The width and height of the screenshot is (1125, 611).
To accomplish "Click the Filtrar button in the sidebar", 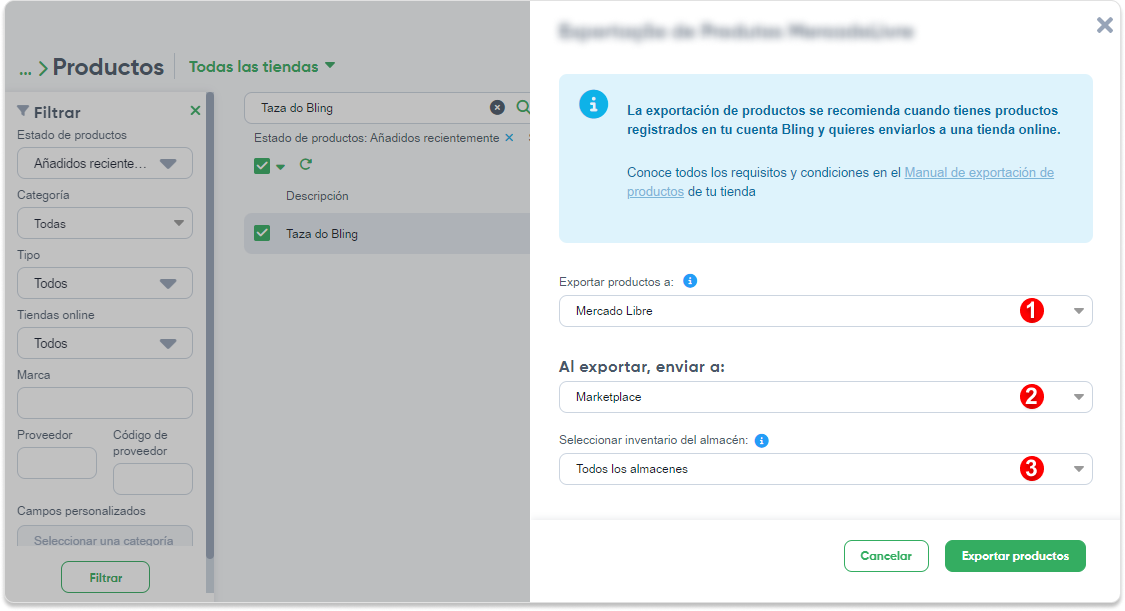I will click(x=105, y=577).
